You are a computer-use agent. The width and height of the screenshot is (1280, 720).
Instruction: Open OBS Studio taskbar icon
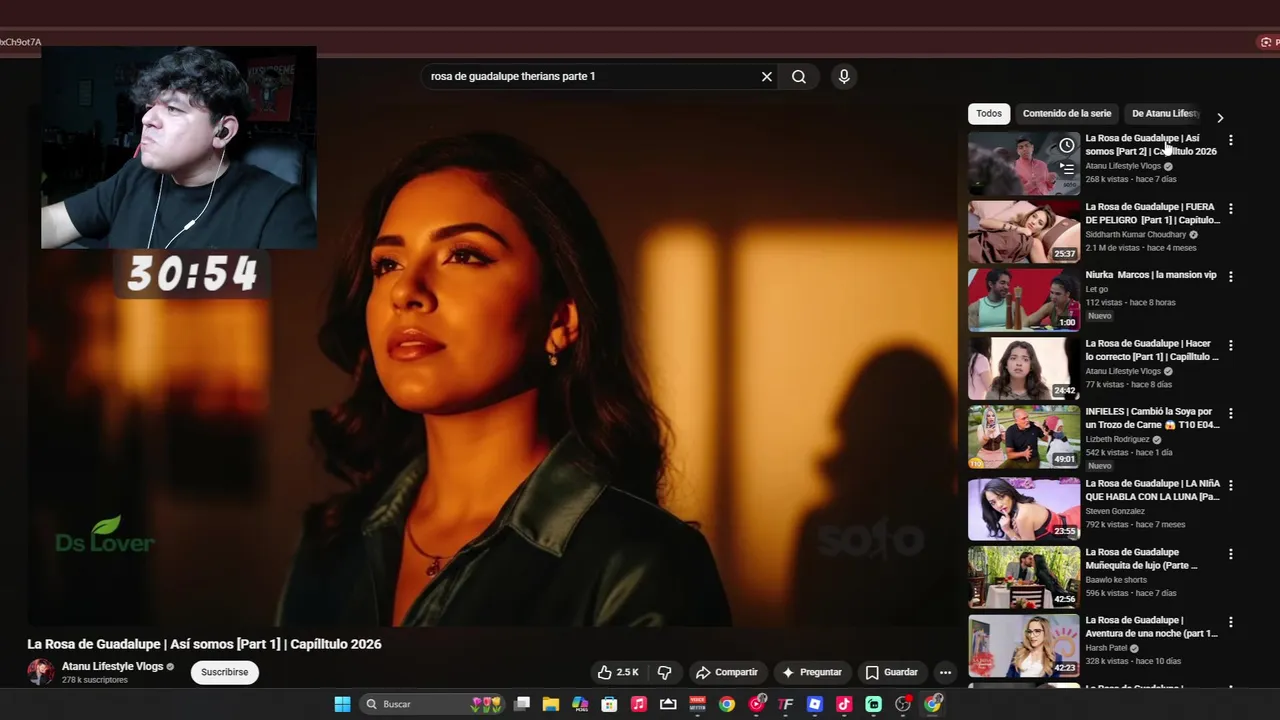coord(903,704)
